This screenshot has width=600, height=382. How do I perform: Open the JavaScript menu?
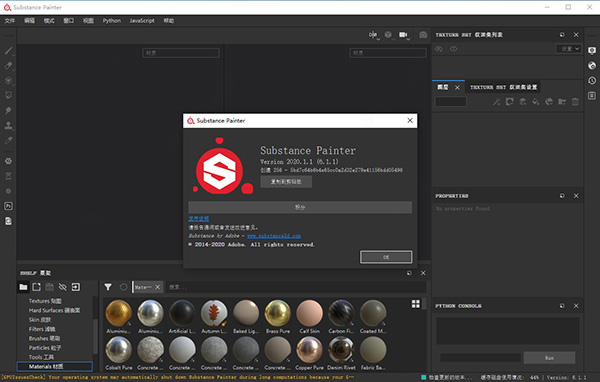142,21
